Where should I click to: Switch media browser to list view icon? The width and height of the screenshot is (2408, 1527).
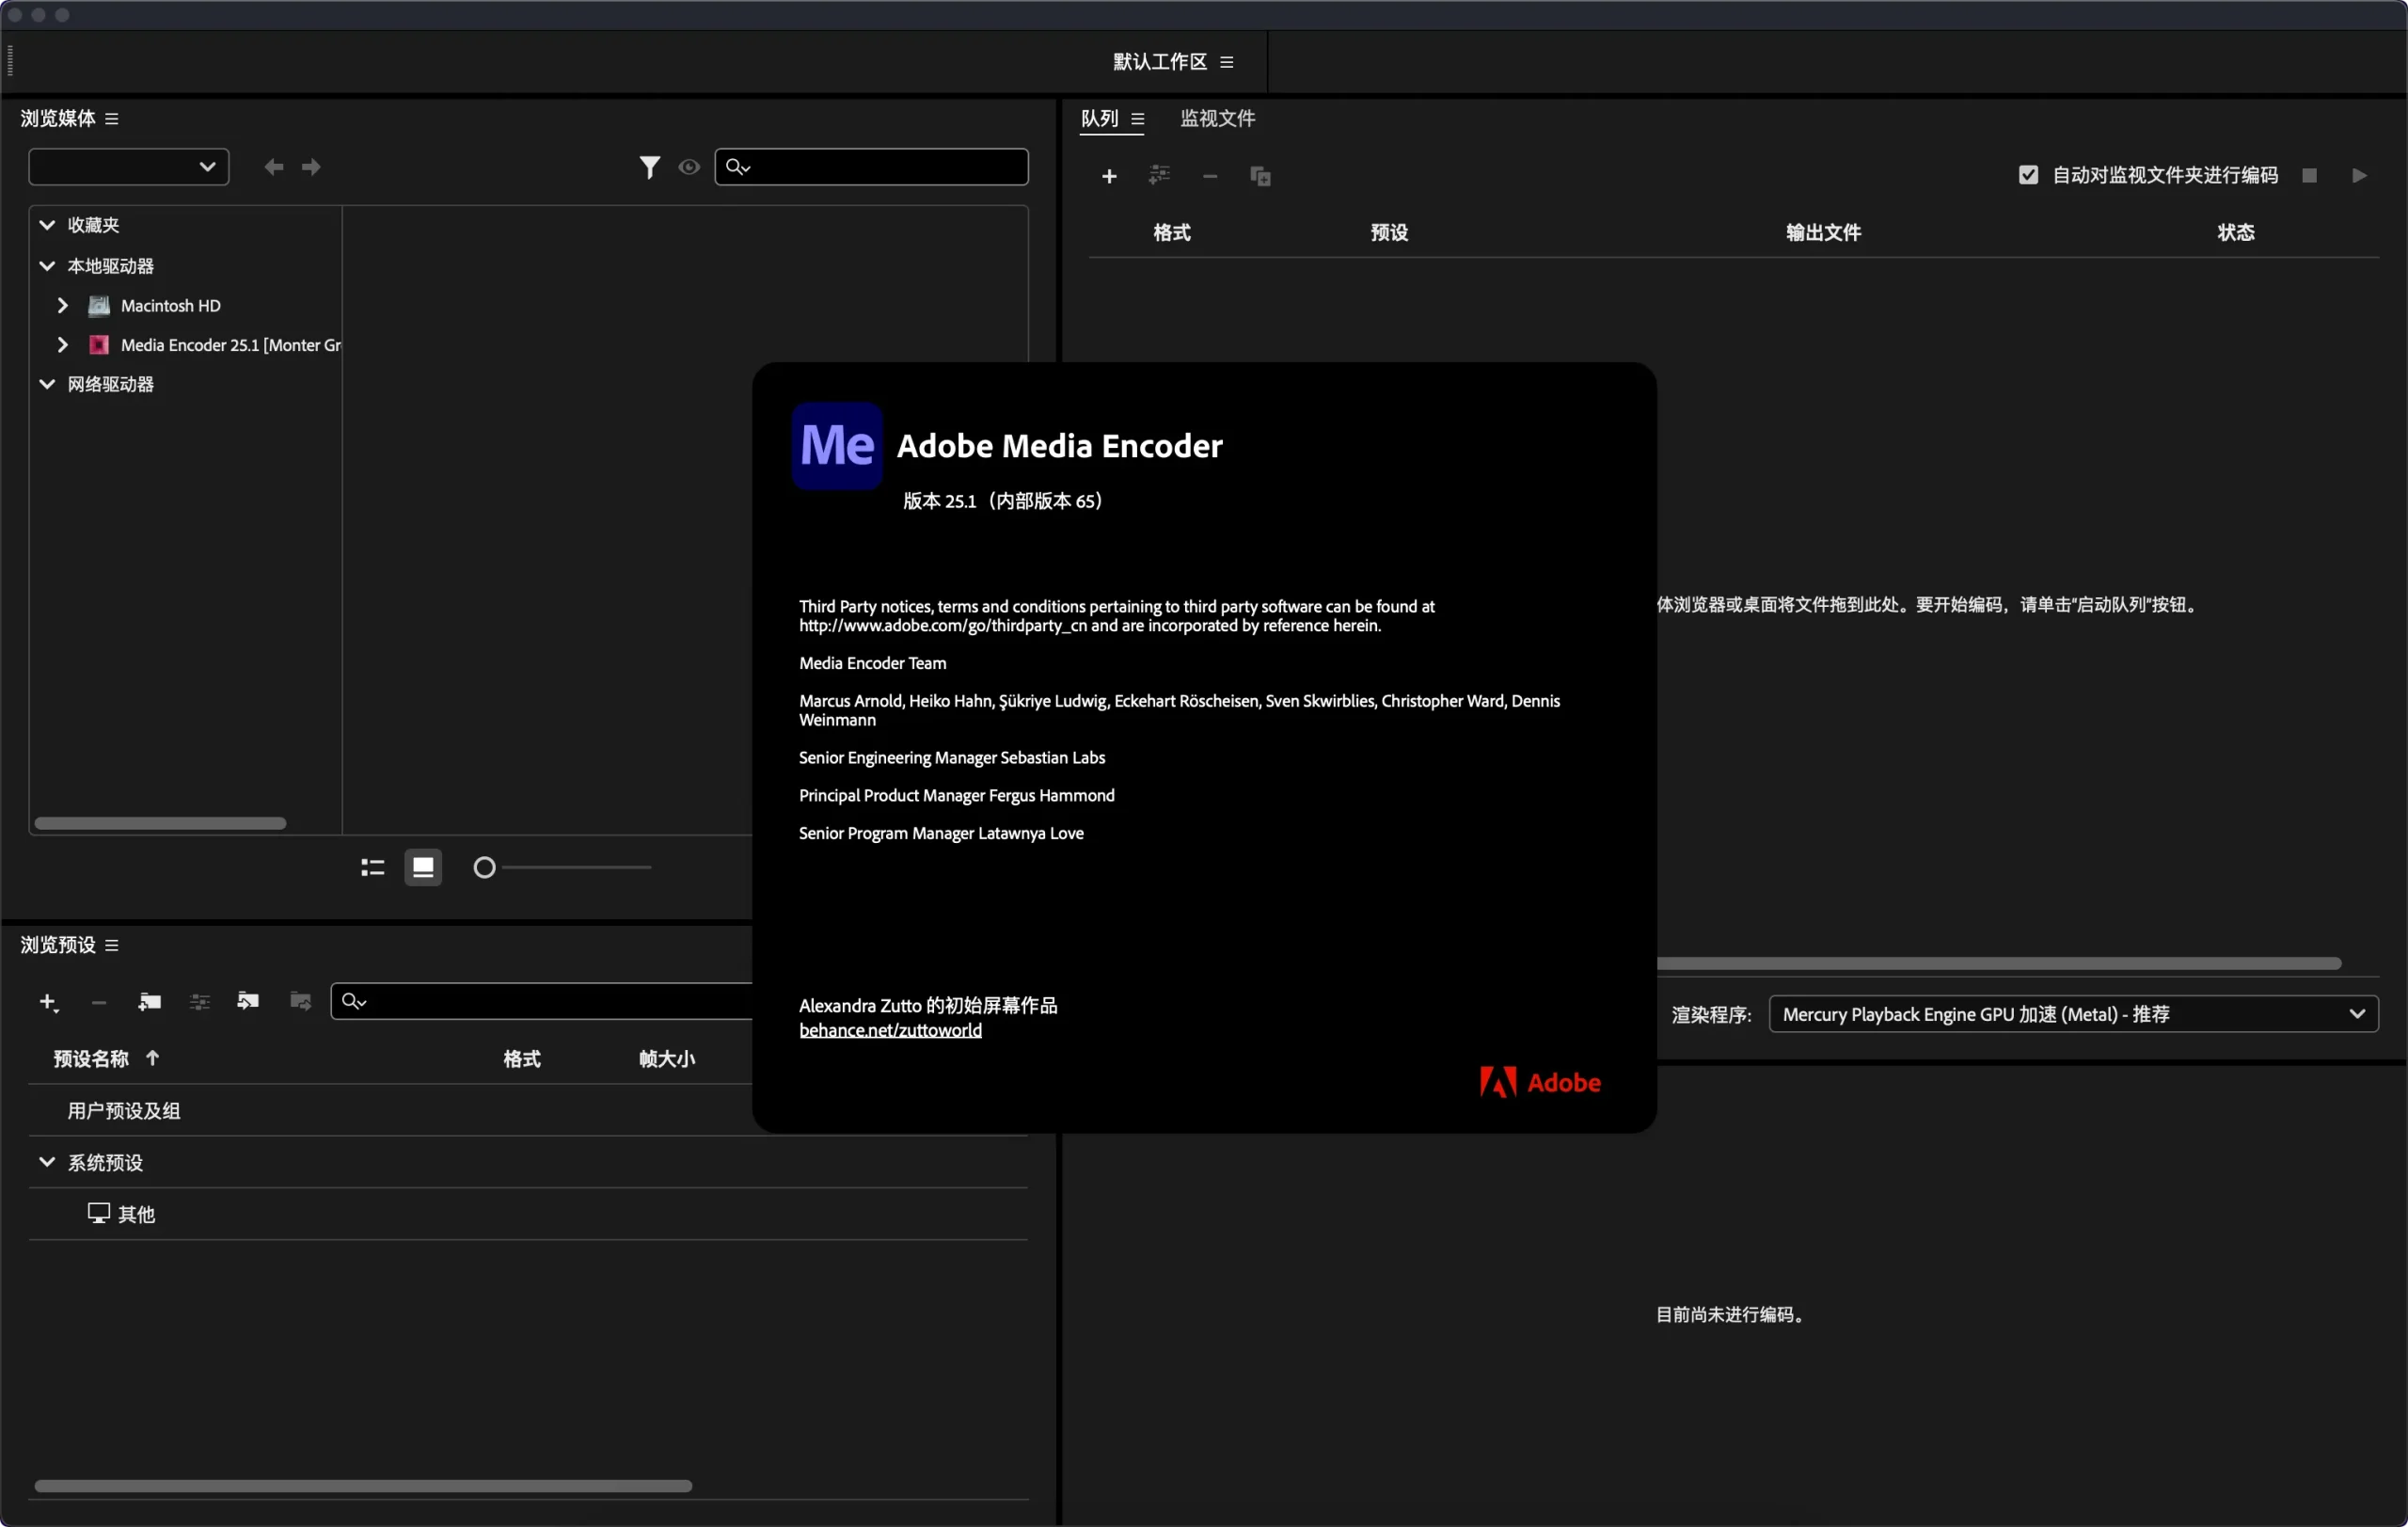(x=372, y=867)
